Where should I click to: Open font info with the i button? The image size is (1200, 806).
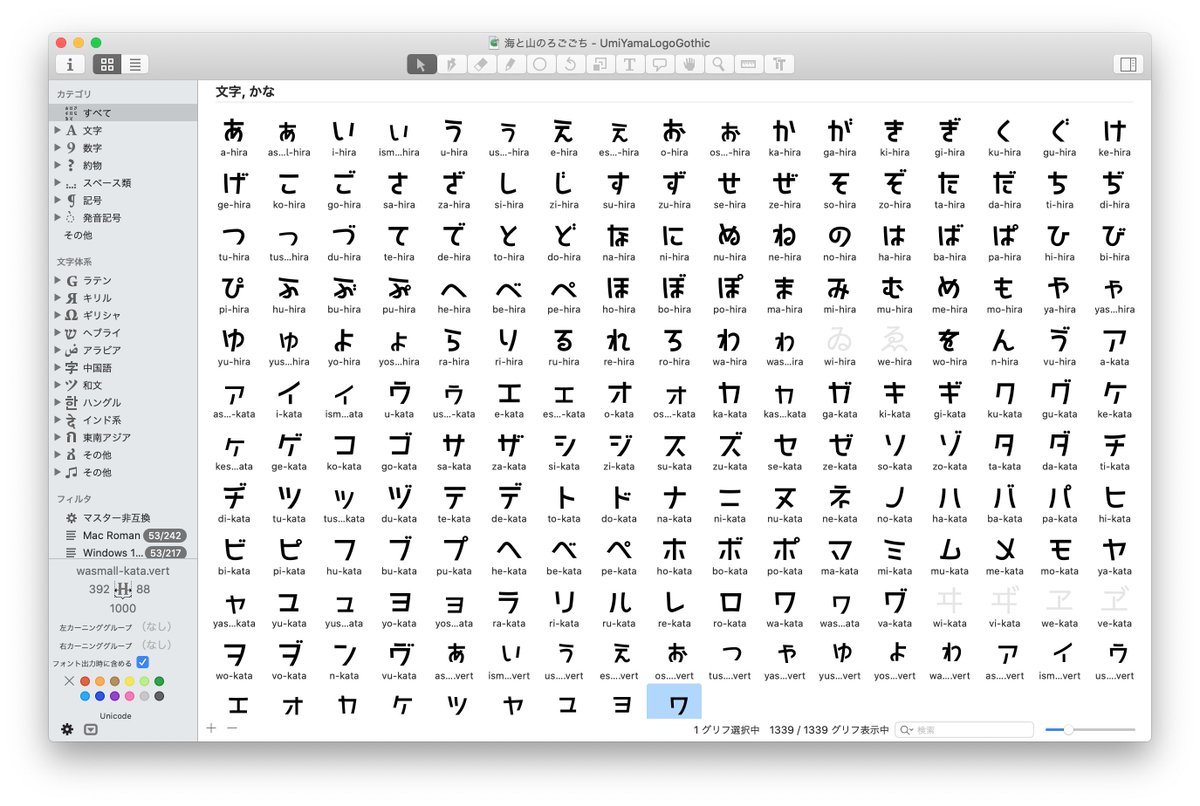[x=69, y=64]
